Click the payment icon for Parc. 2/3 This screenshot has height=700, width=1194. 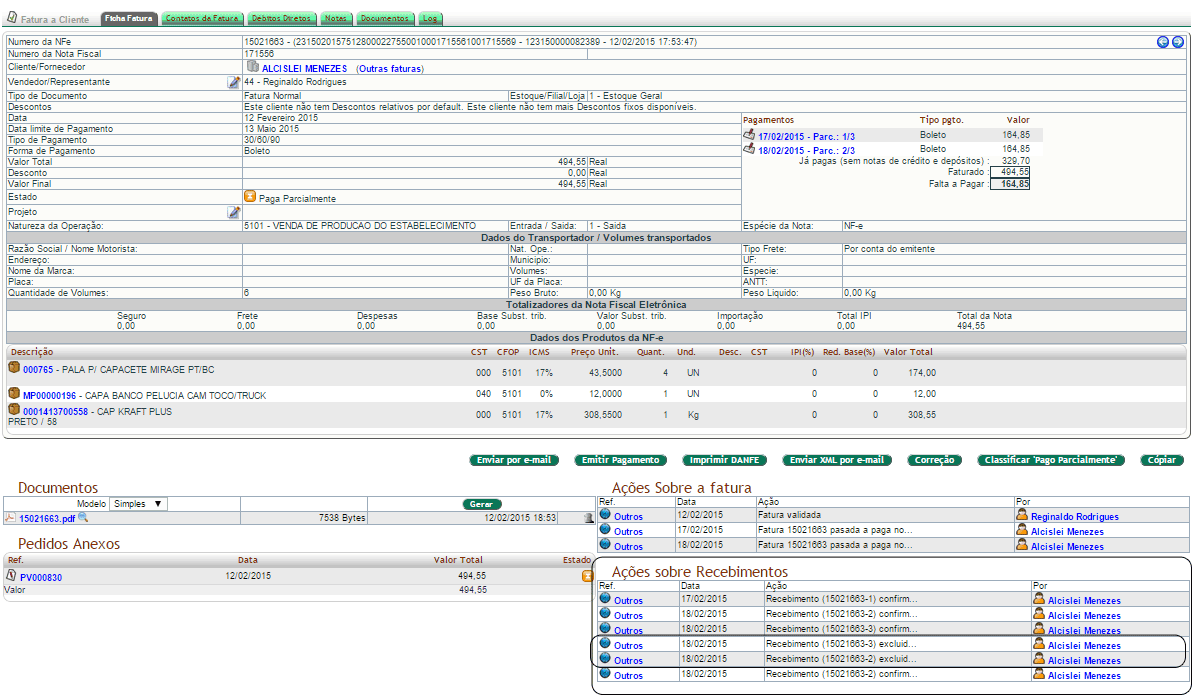(749, 149)
